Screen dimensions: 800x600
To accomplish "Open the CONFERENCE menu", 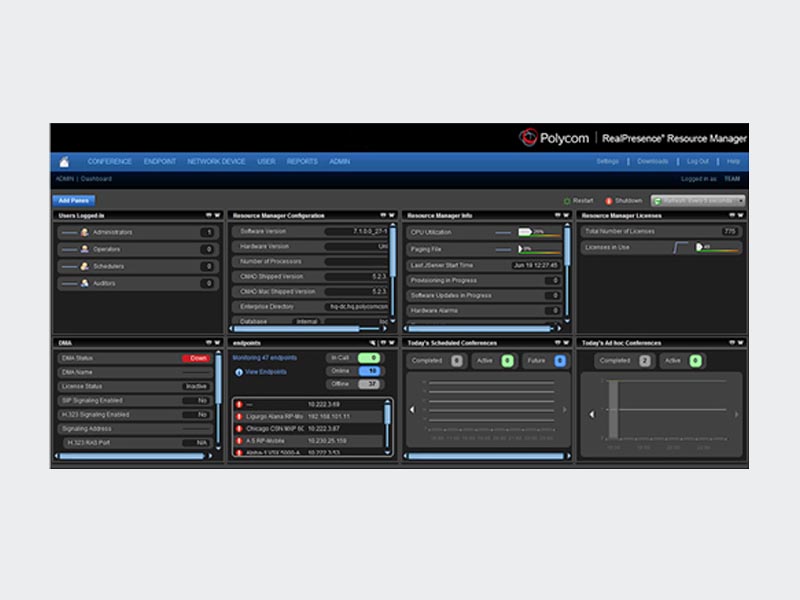I will [x=108, y=160].
